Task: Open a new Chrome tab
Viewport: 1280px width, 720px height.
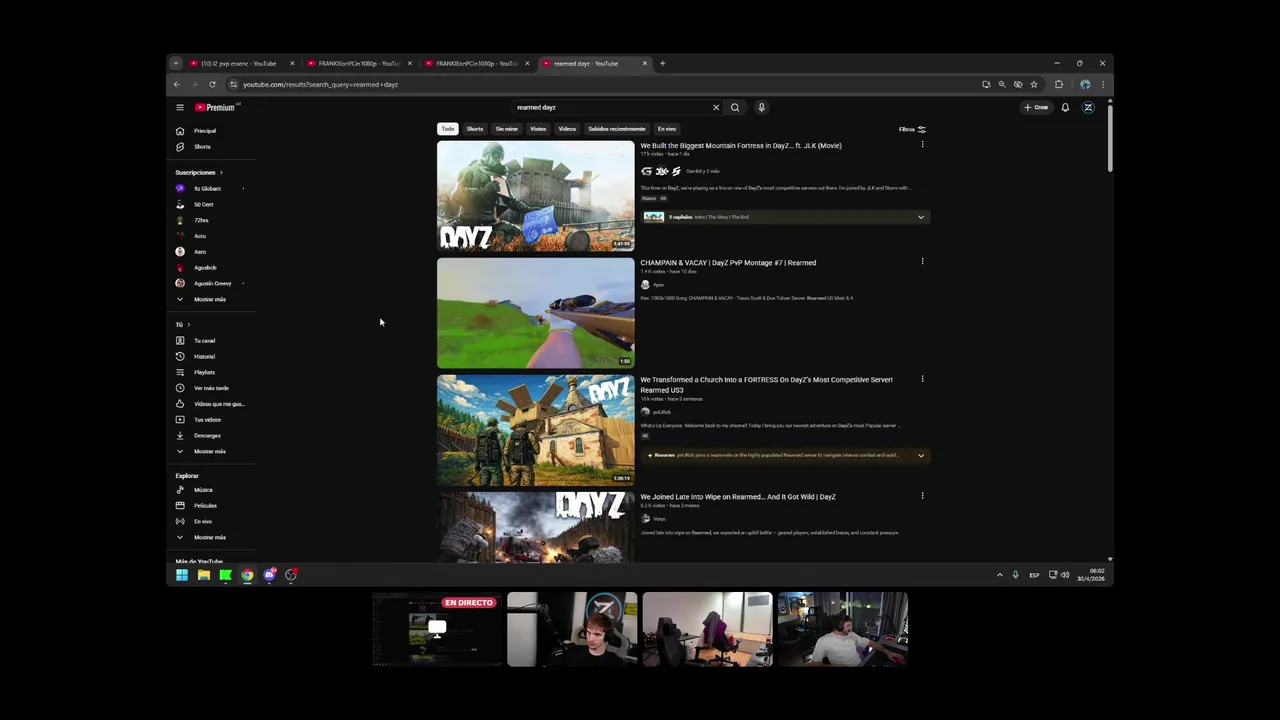Action: click(x=662, y=63)
